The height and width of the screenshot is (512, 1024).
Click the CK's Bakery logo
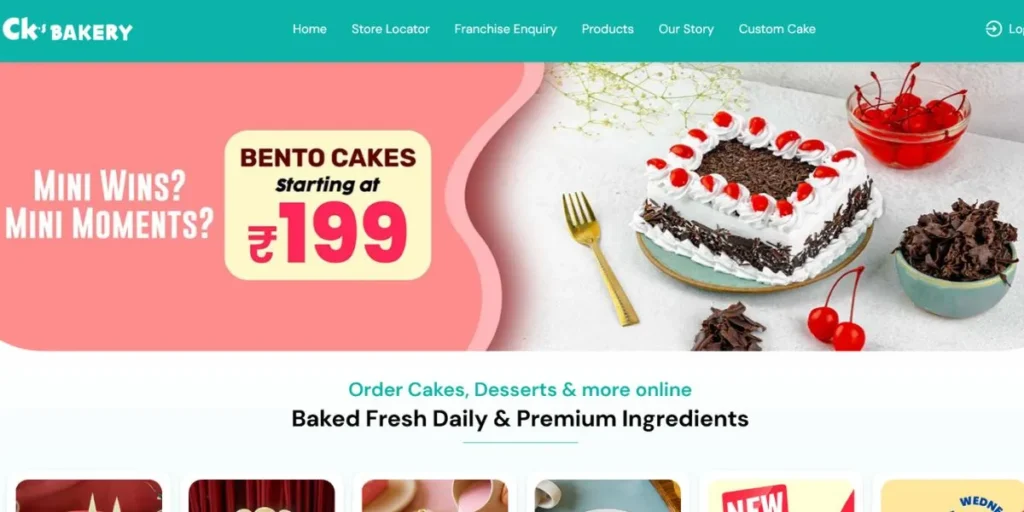point(67,29)
